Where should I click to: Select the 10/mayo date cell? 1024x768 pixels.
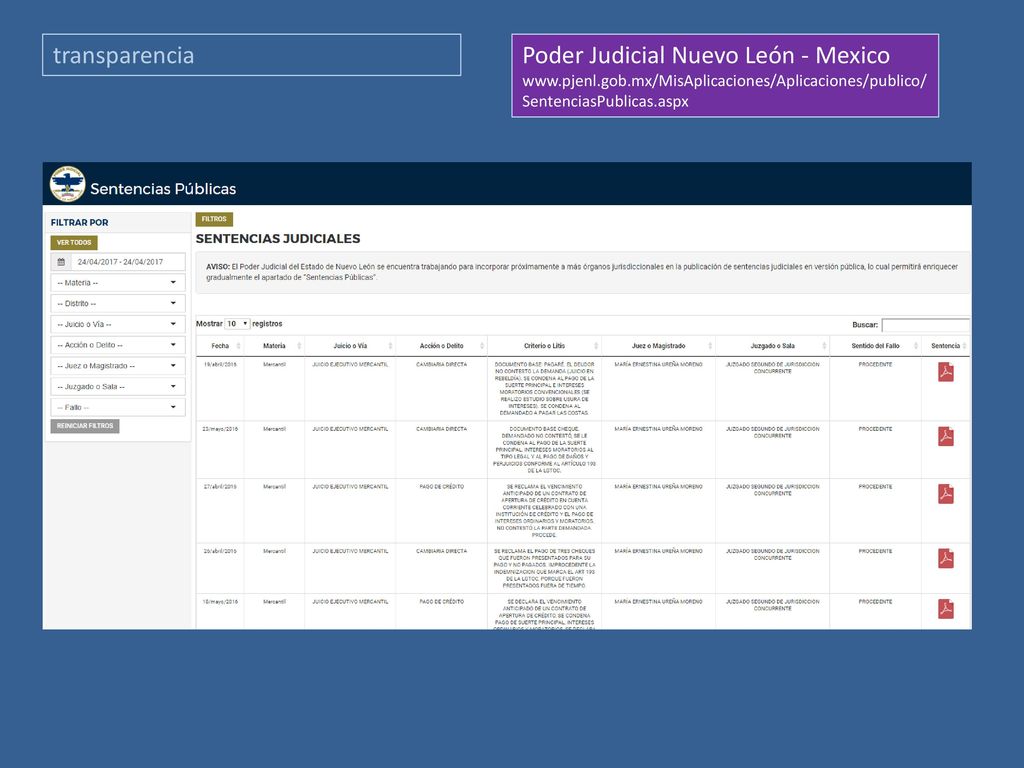[220, 601]
